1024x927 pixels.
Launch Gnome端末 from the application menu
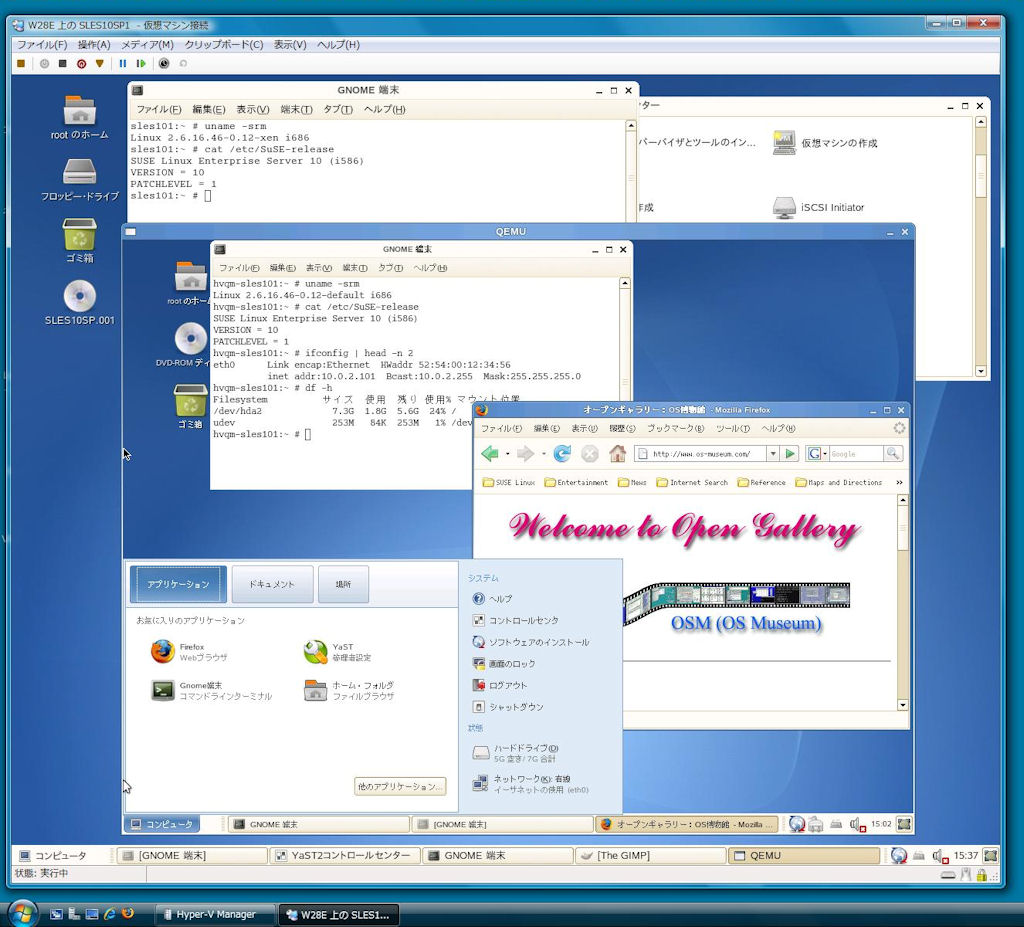pyautogui.click(x=211, y=691)
